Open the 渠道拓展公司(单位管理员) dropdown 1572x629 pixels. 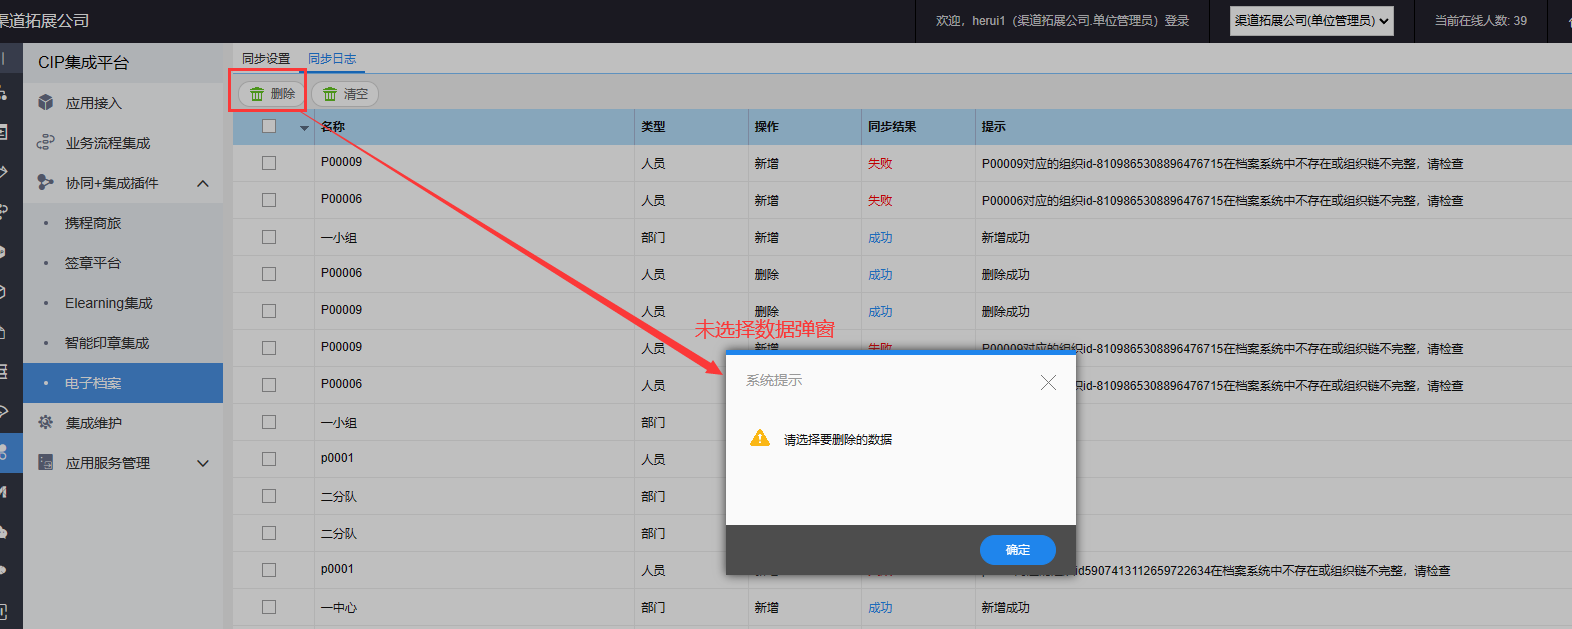point(1311,21)
